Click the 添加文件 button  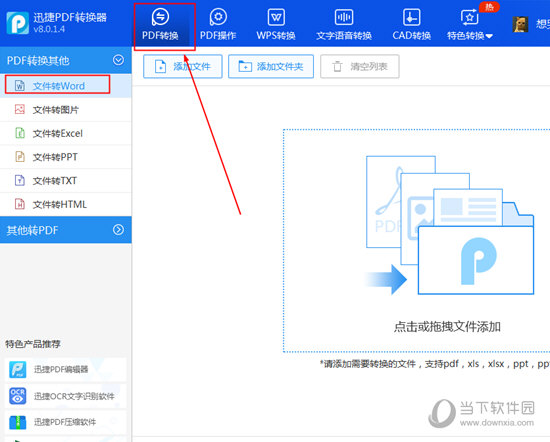(x=183, y=66)
